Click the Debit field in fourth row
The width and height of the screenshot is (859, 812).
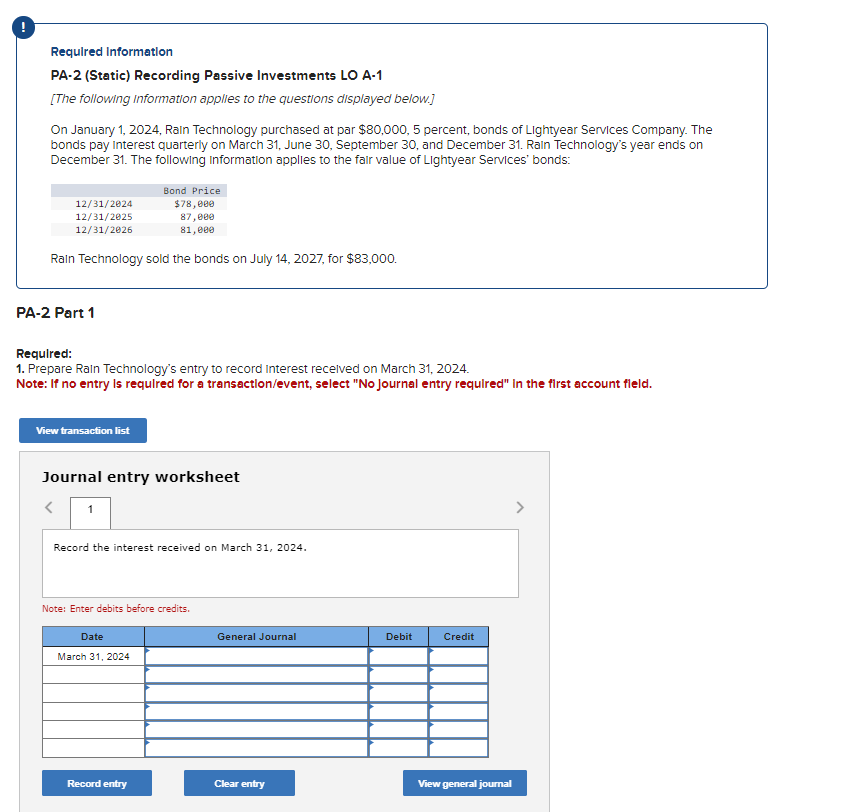click(x=398, y=711)
